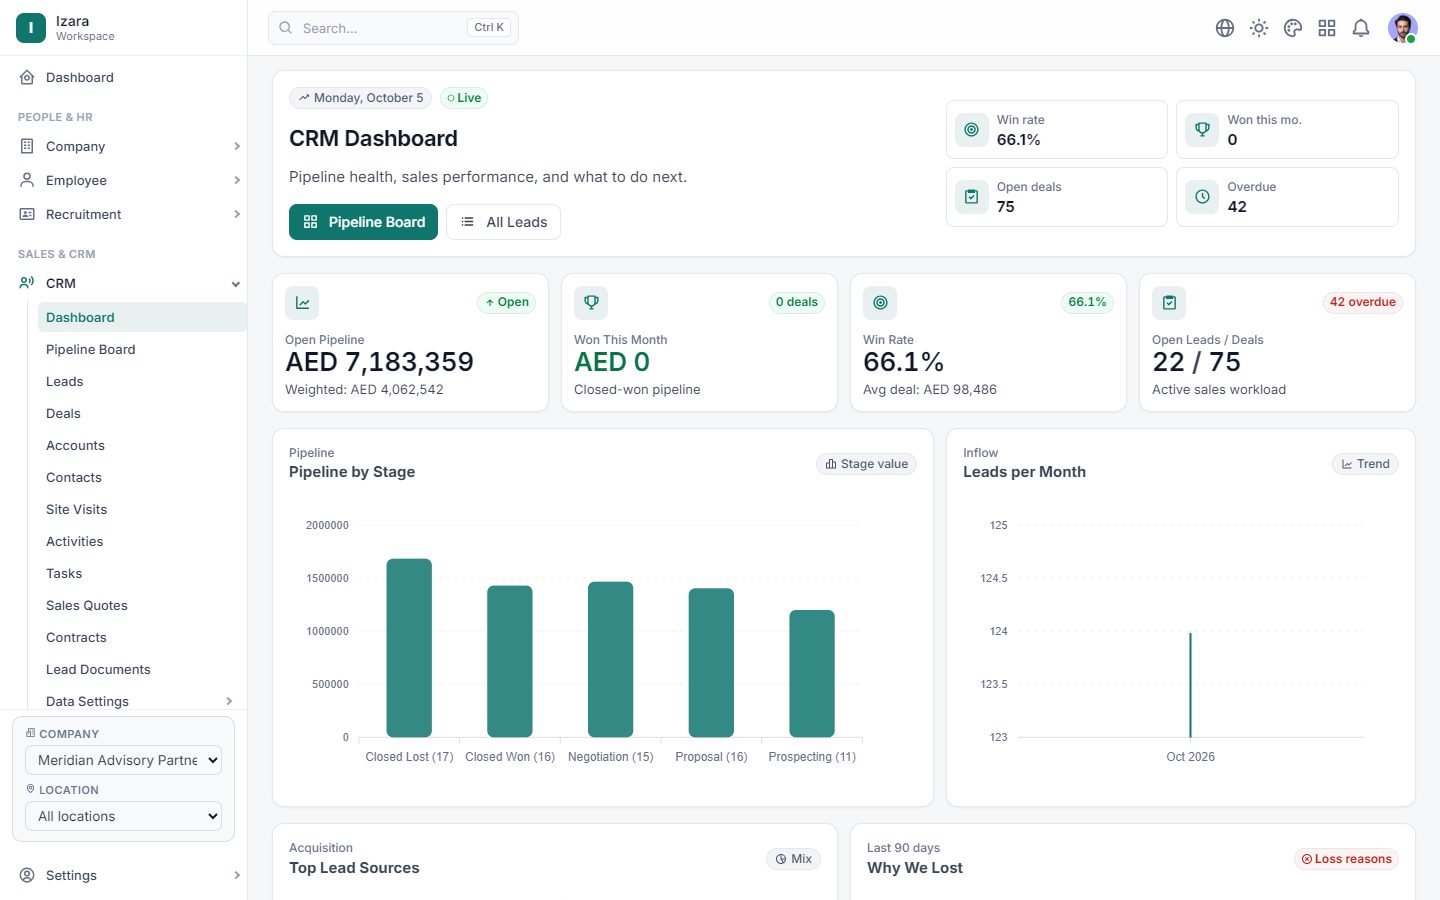Click the Closed Lost bar in chart

(409, 648)
